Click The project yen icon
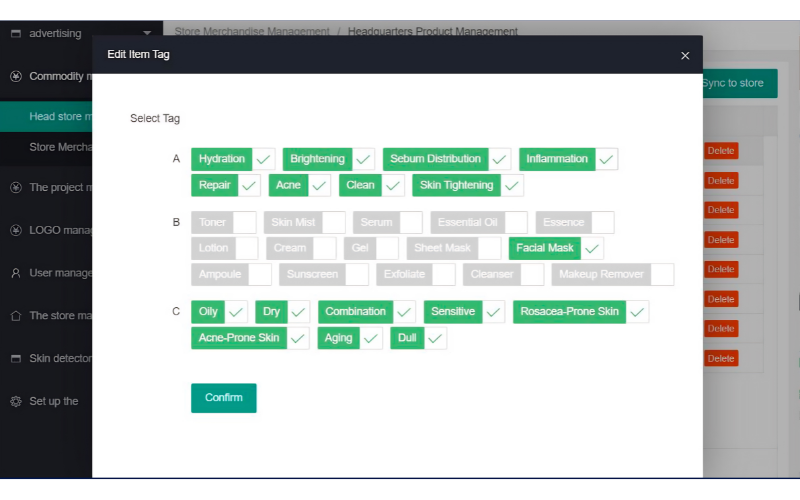The height and width of the screenshot is (500, 800). point(16,187)
